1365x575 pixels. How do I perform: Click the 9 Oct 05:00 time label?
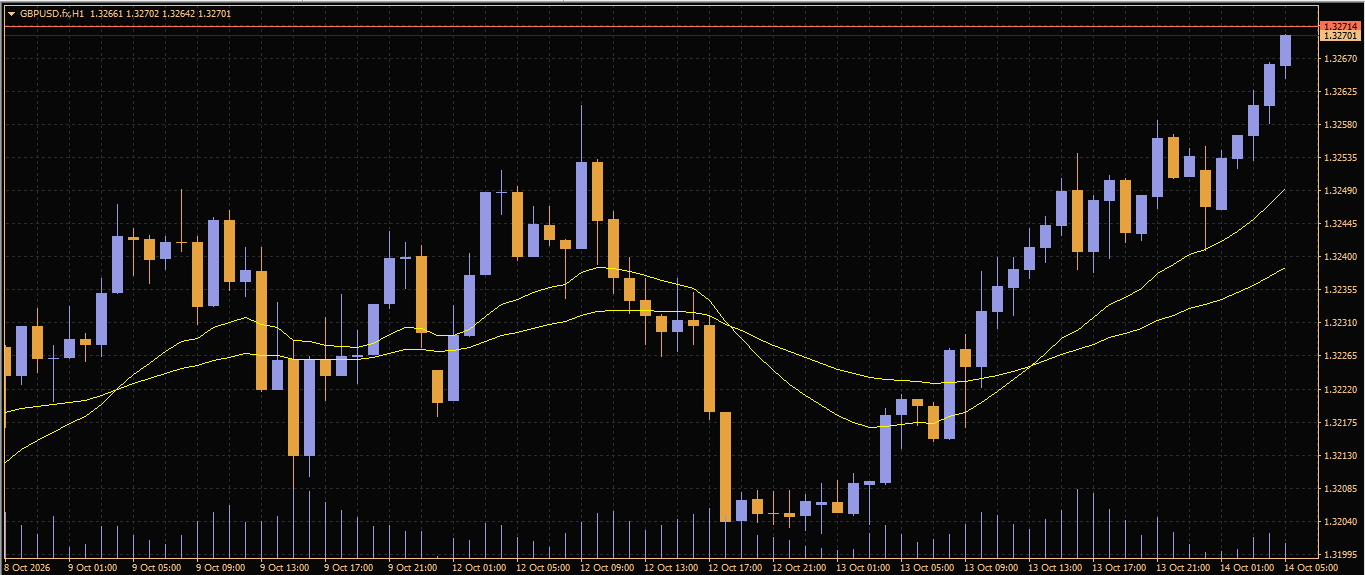coord(156,568)
